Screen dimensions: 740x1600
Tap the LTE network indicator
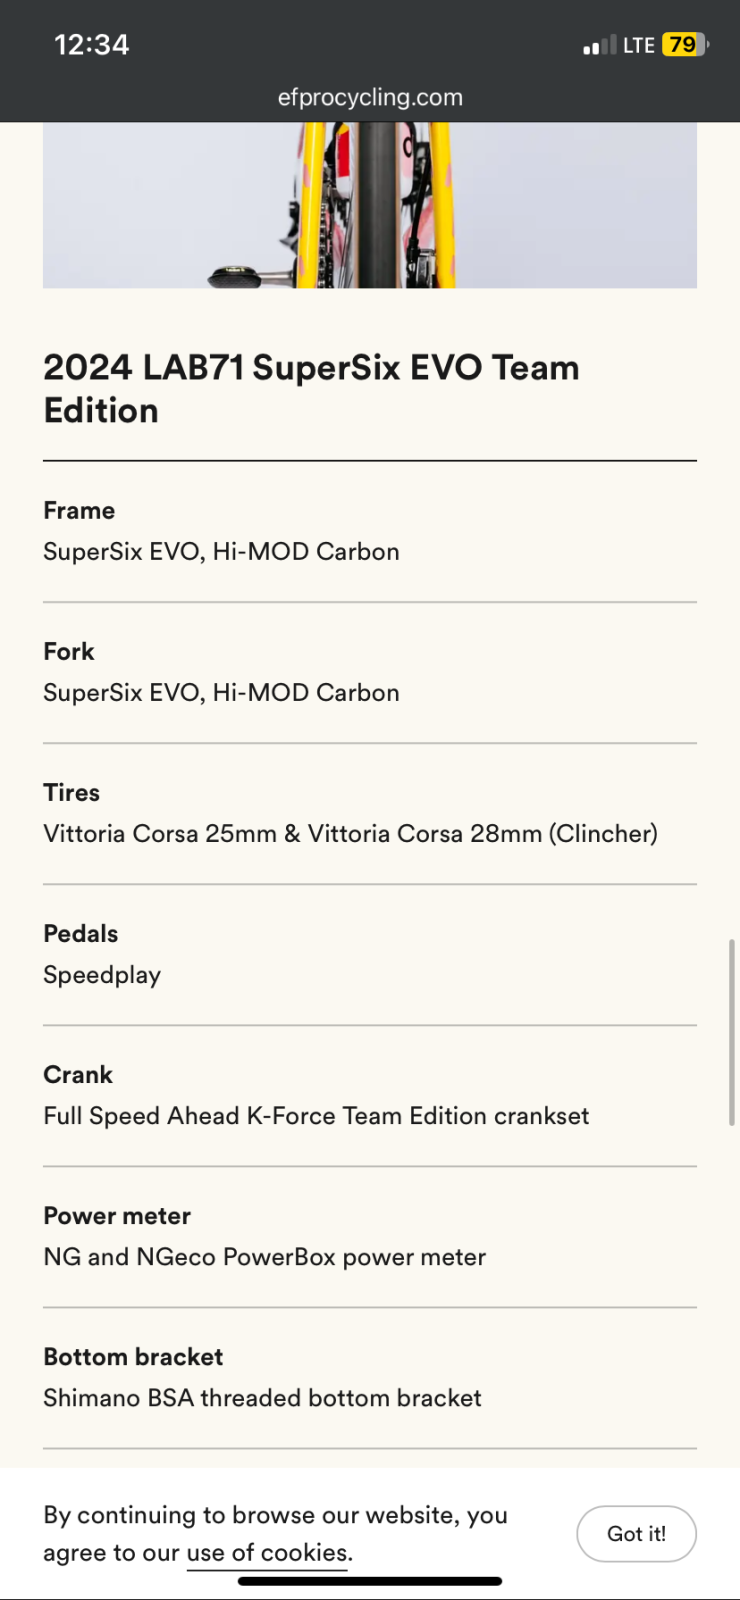pos(638,45)
